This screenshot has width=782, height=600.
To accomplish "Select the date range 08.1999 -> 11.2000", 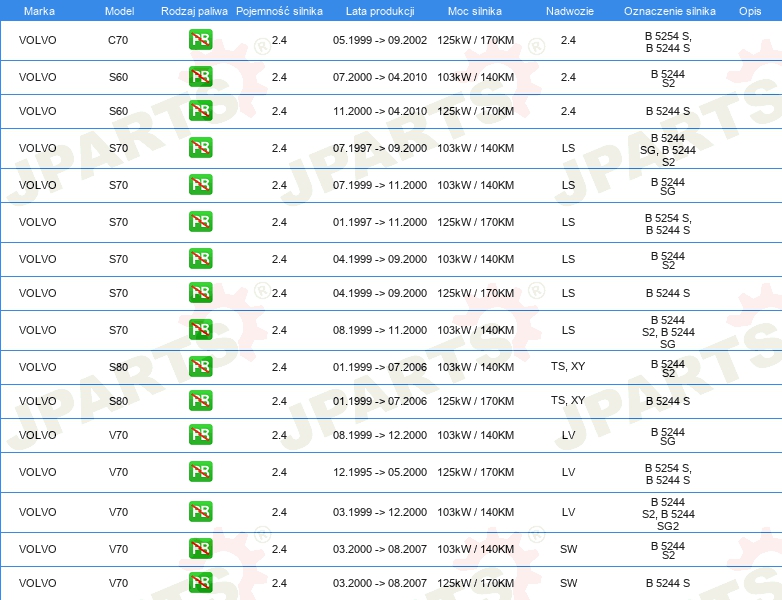I will pyautogui.click(x=380, y=330).
